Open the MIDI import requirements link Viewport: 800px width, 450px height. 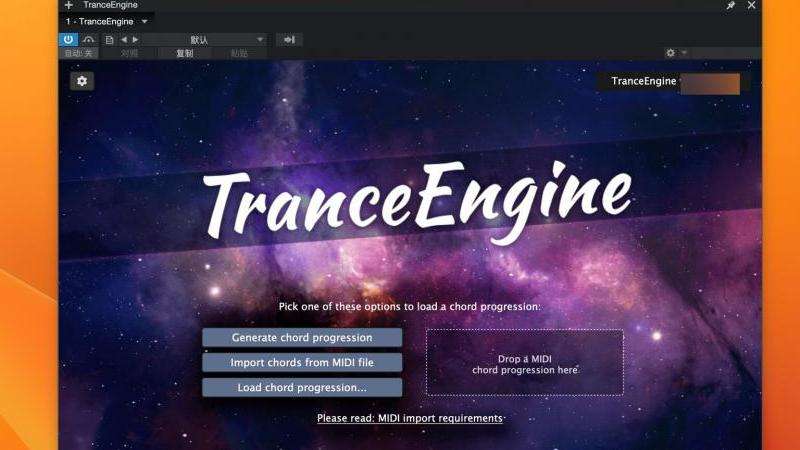point(410,418)
